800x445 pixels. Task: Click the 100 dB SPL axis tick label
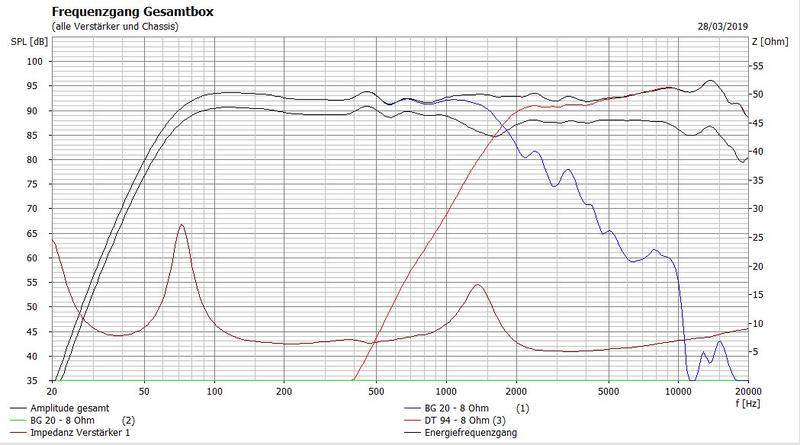35,62
